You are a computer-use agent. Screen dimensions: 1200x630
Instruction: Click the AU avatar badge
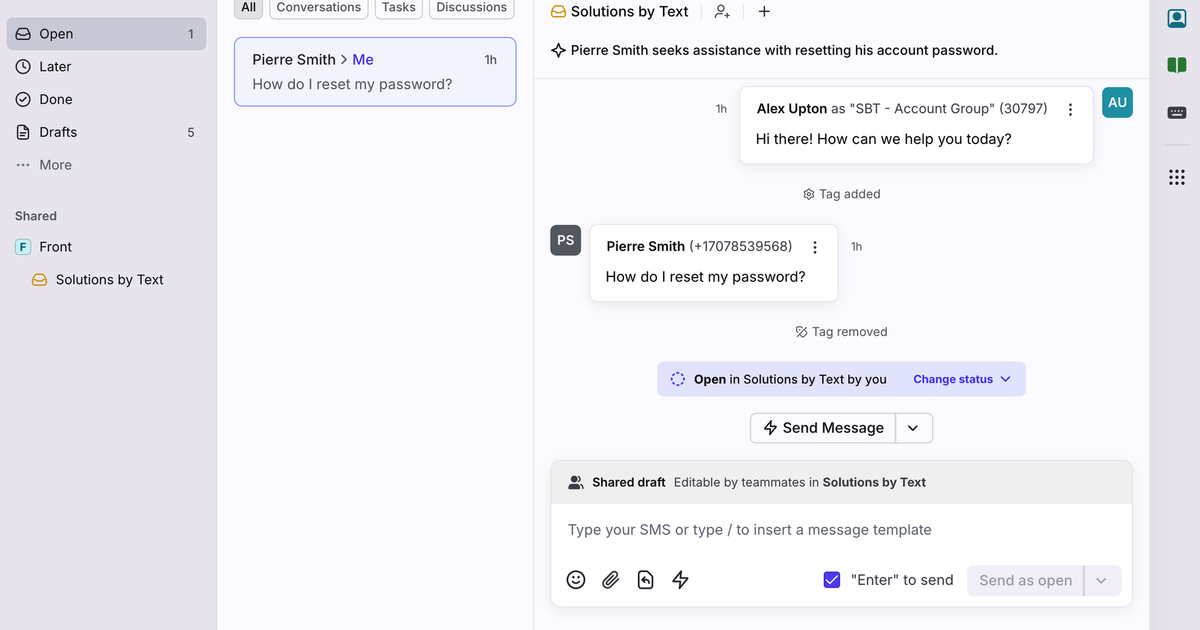click(x=1117, y=103)
